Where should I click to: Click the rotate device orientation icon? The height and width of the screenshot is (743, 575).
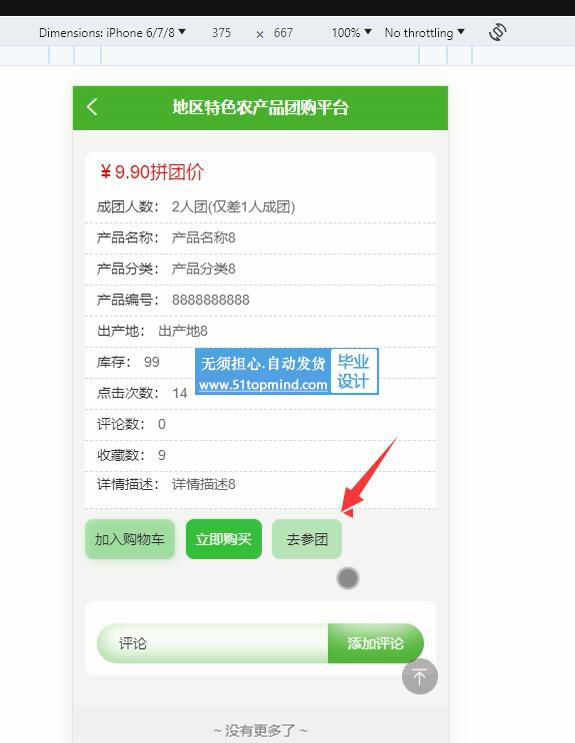(x=497, y=32)
